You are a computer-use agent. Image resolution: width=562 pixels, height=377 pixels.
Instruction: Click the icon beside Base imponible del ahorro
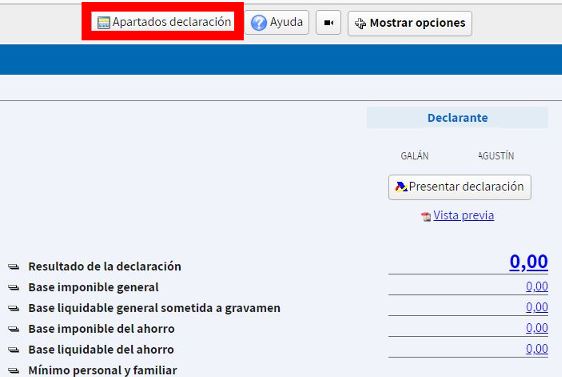click(x=14, y=329)
